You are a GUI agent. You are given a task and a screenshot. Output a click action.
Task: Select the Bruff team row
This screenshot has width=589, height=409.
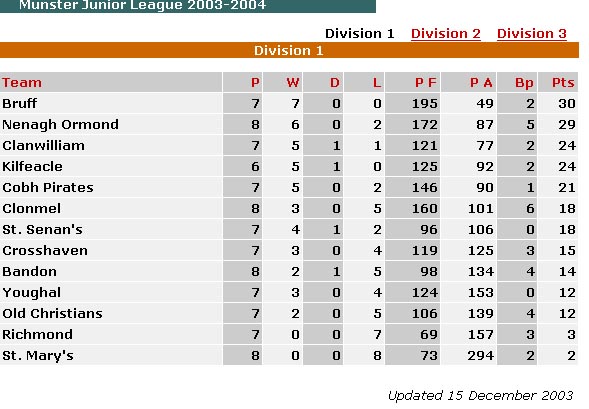(x=289, y=103)
